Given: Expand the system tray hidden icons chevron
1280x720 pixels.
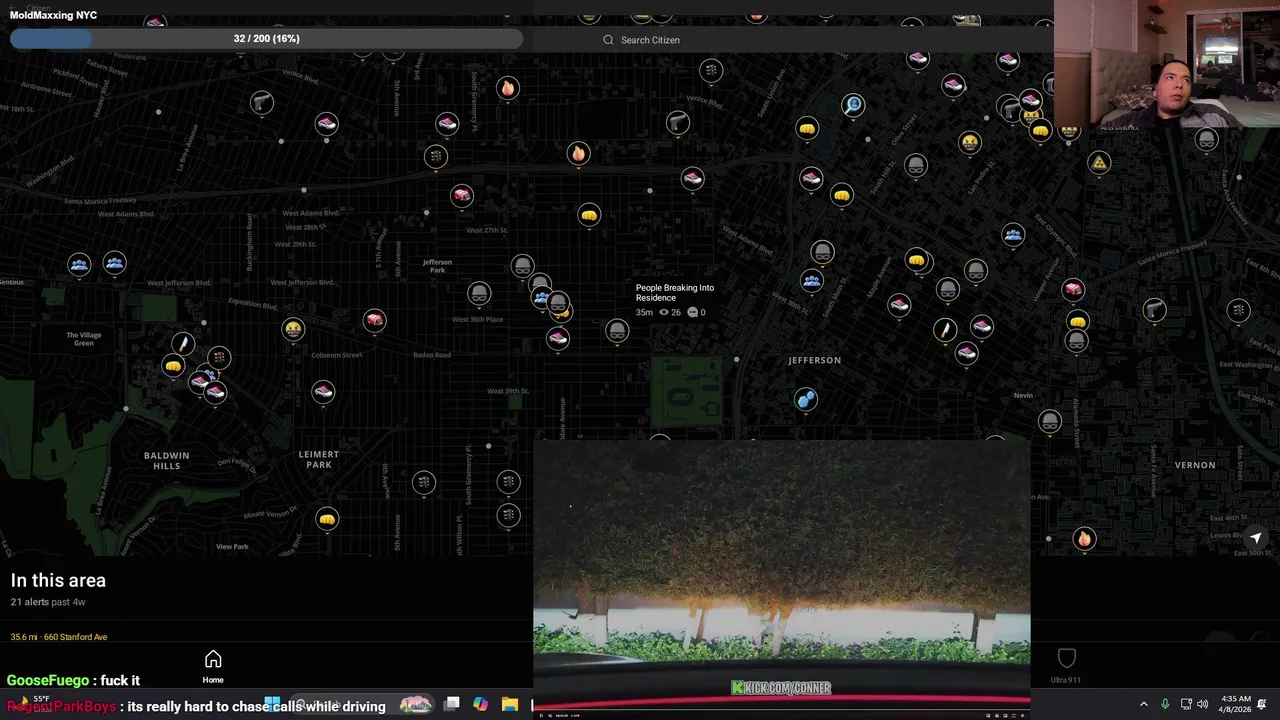Looking at the screenshot, I should 1144,705.
